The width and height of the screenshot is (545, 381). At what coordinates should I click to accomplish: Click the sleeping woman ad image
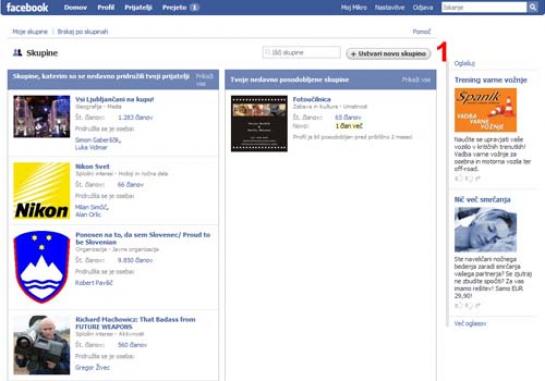pos(486,230)
